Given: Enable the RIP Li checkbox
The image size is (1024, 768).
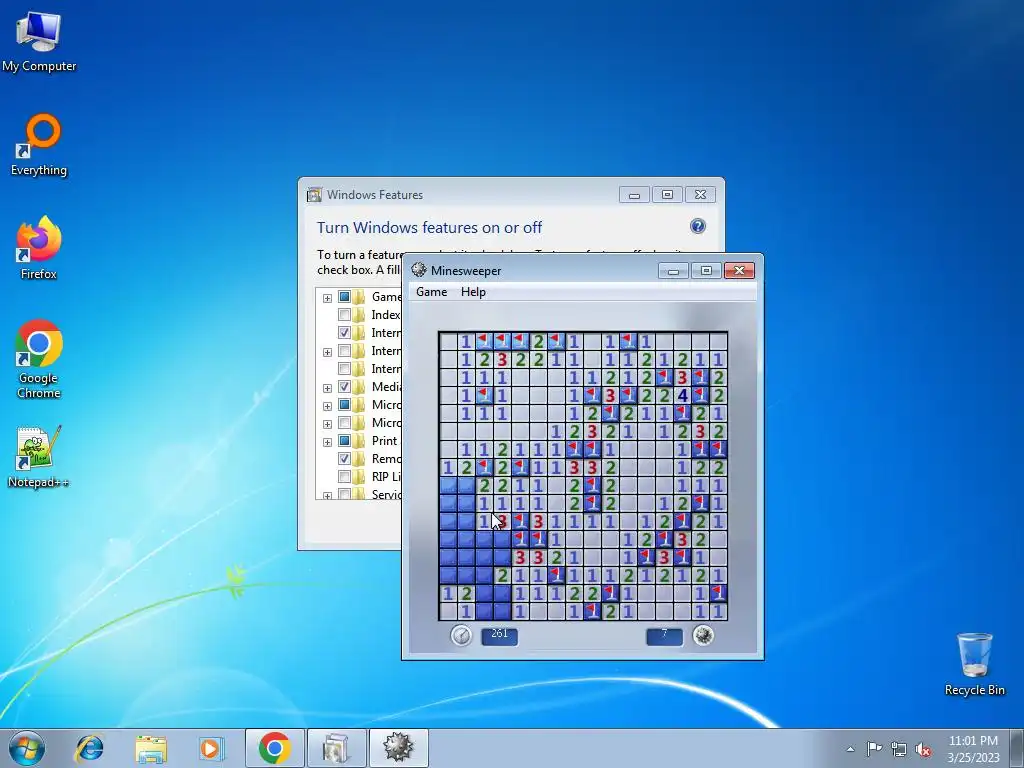Looking at the screenshot, I should [x=344, y=477].
